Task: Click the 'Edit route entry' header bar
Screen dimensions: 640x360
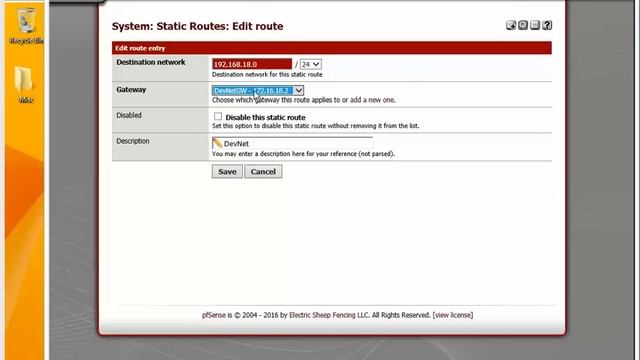Action: tap(332, 48)
